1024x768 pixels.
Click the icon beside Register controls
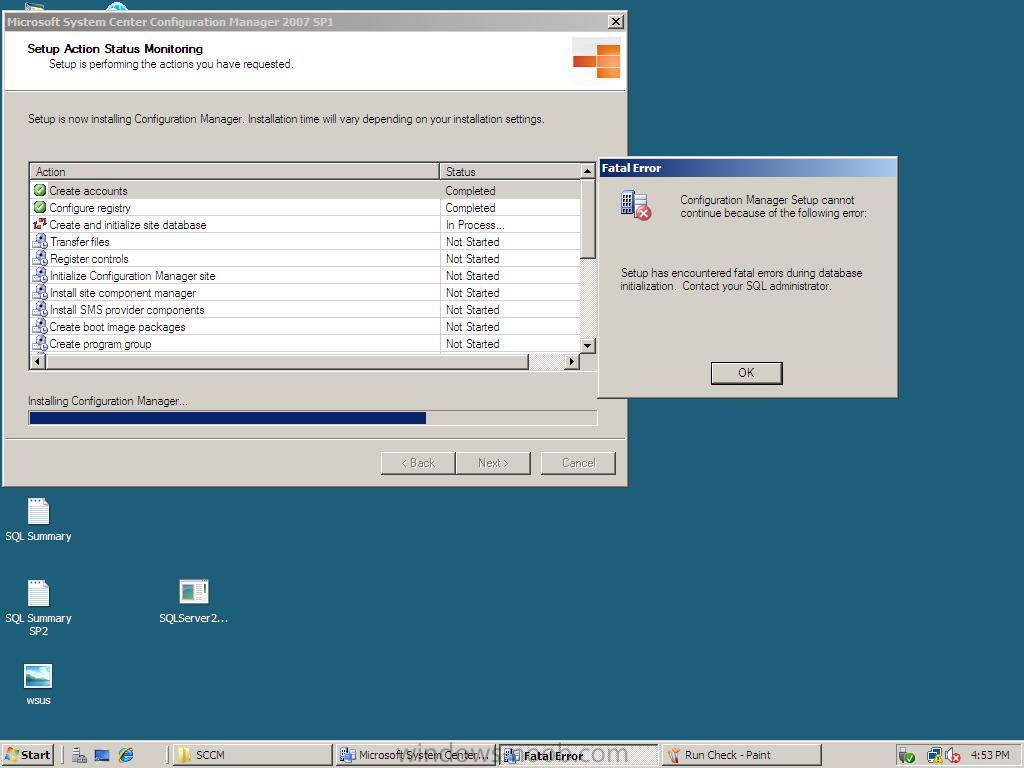pos(40,258)
